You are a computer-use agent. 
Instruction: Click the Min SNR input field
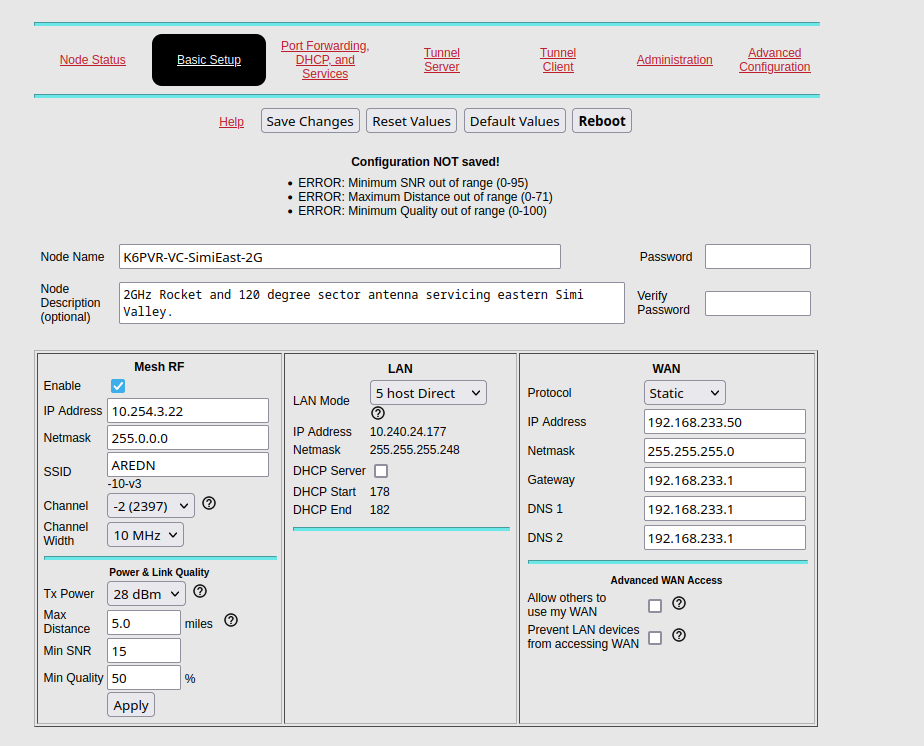click(143, 650)
